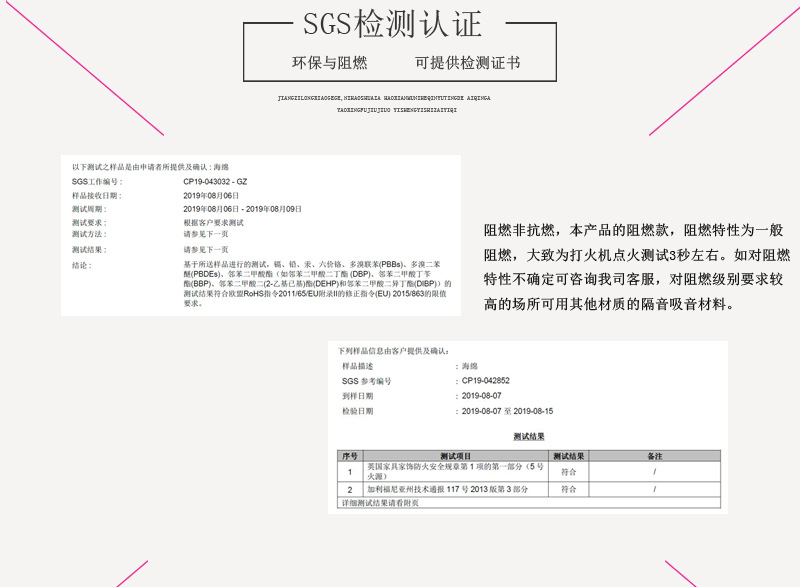Click '样品描述' label
This screenshot has height=587, width=800.
point(358,366)
